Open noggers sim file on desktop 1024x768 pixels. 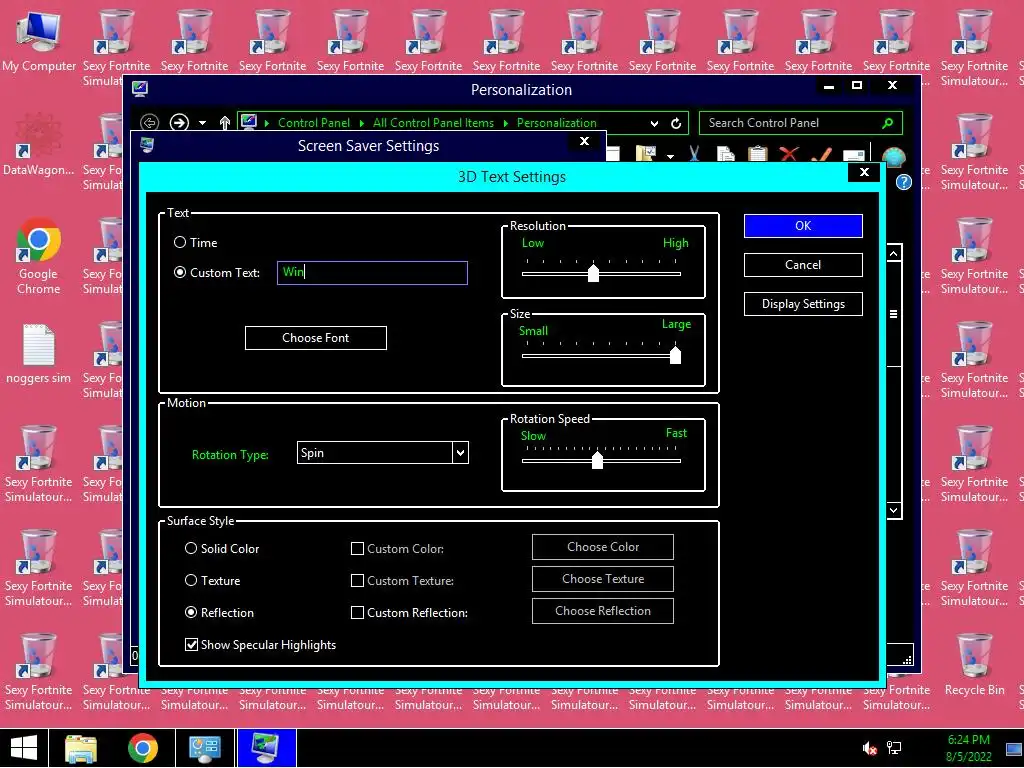pyautogui.click(x=39, y=353)
